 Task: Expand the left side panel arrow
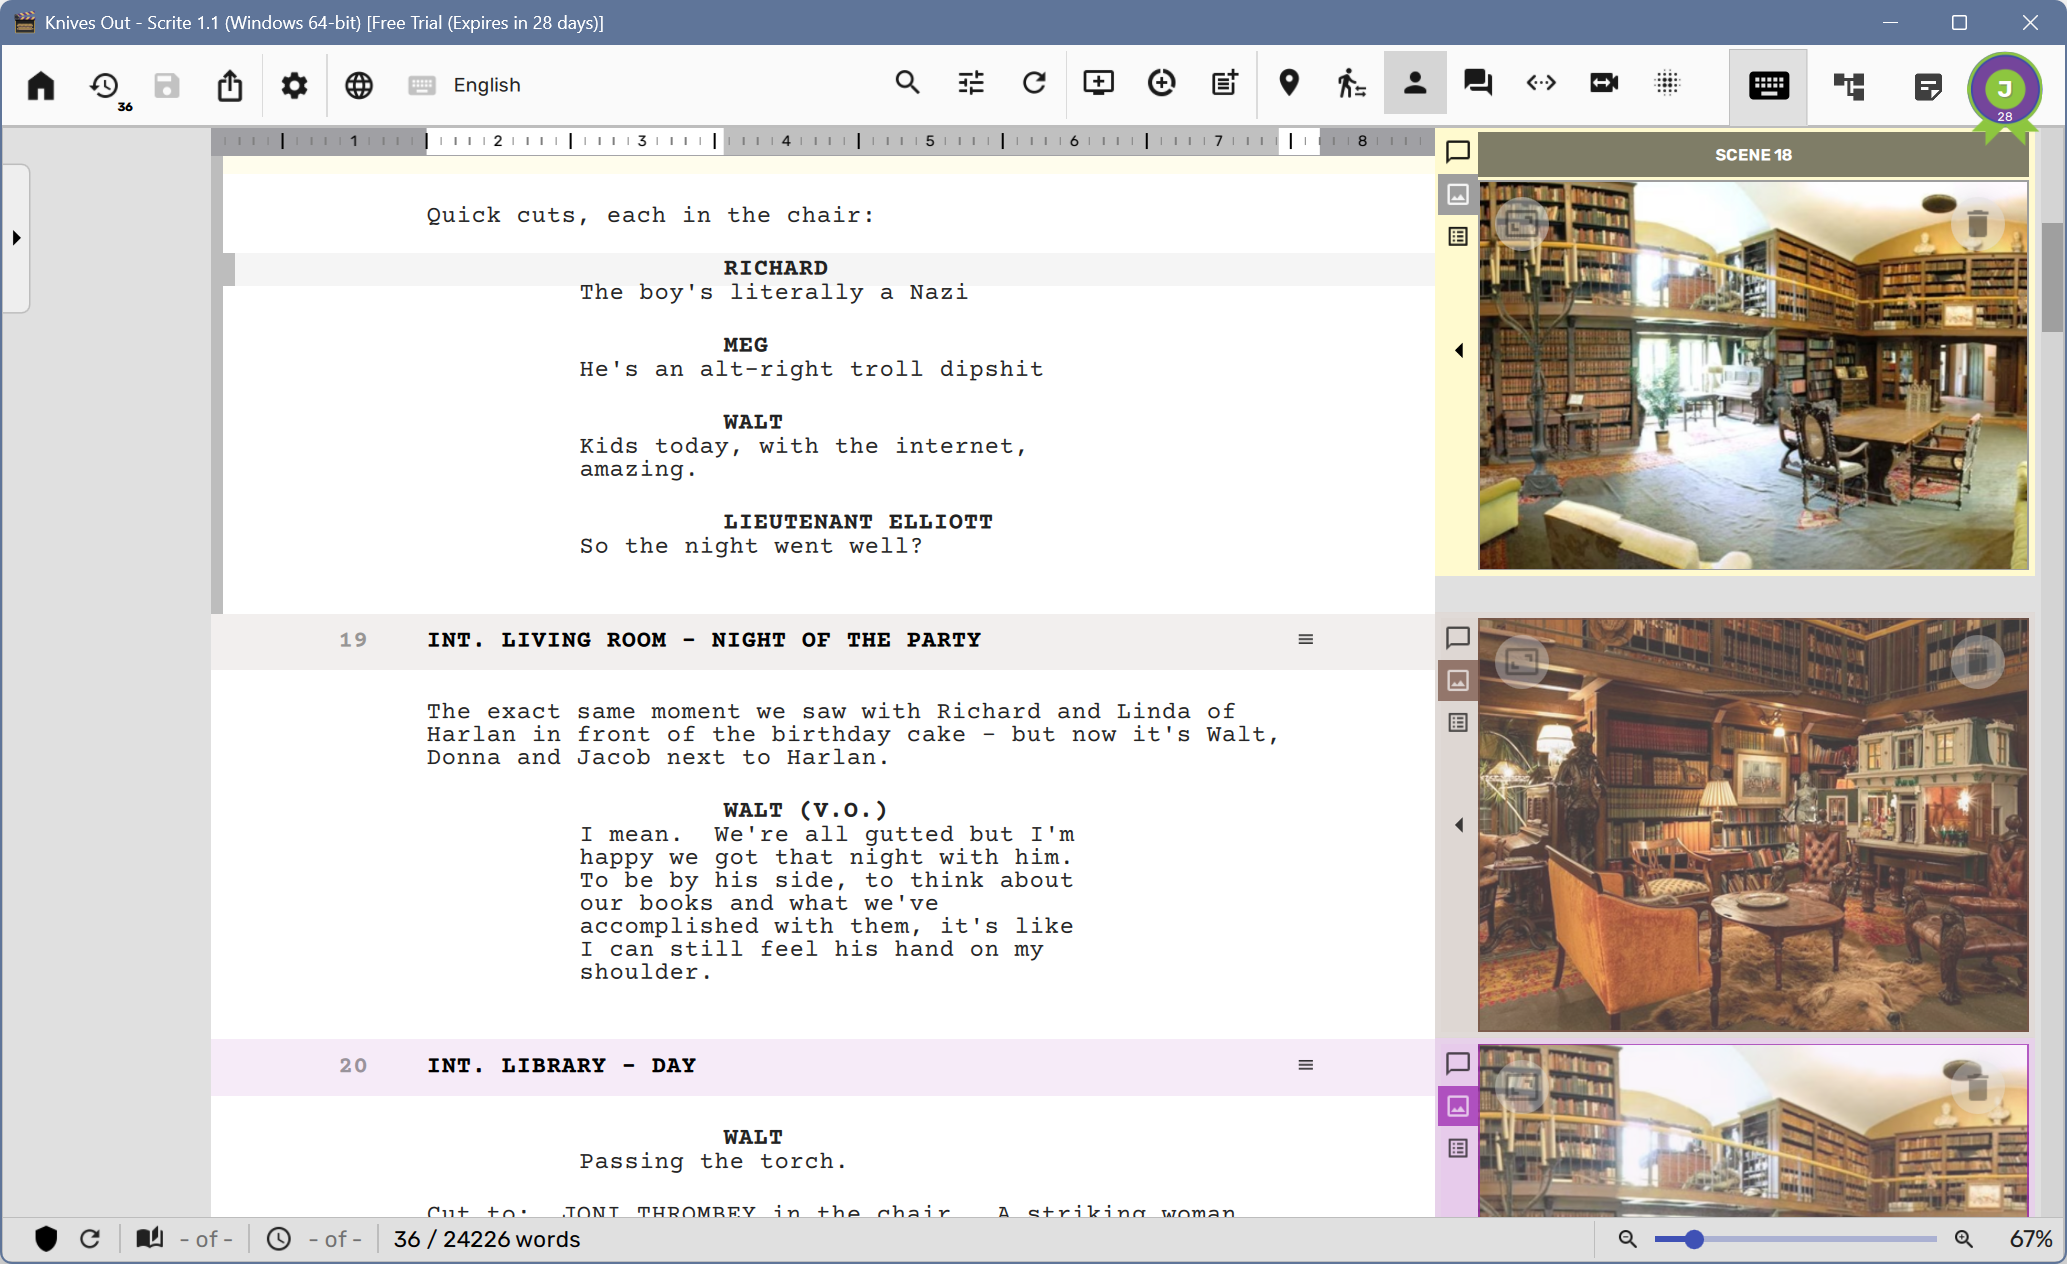click(16, 238)
